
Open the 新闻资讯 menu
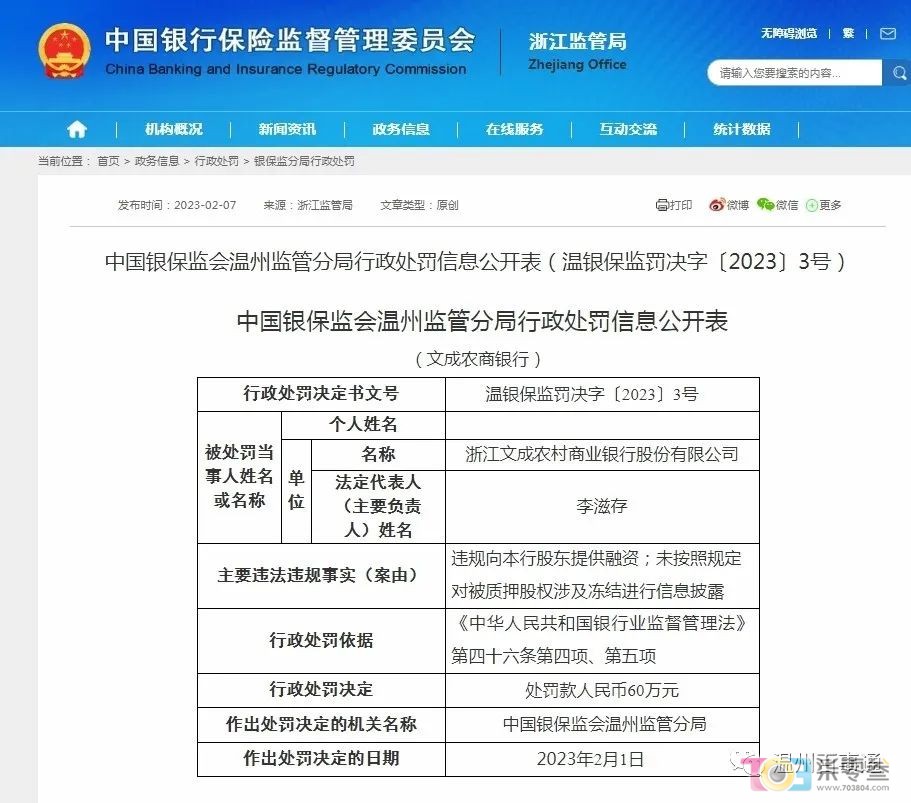point(287,129)
